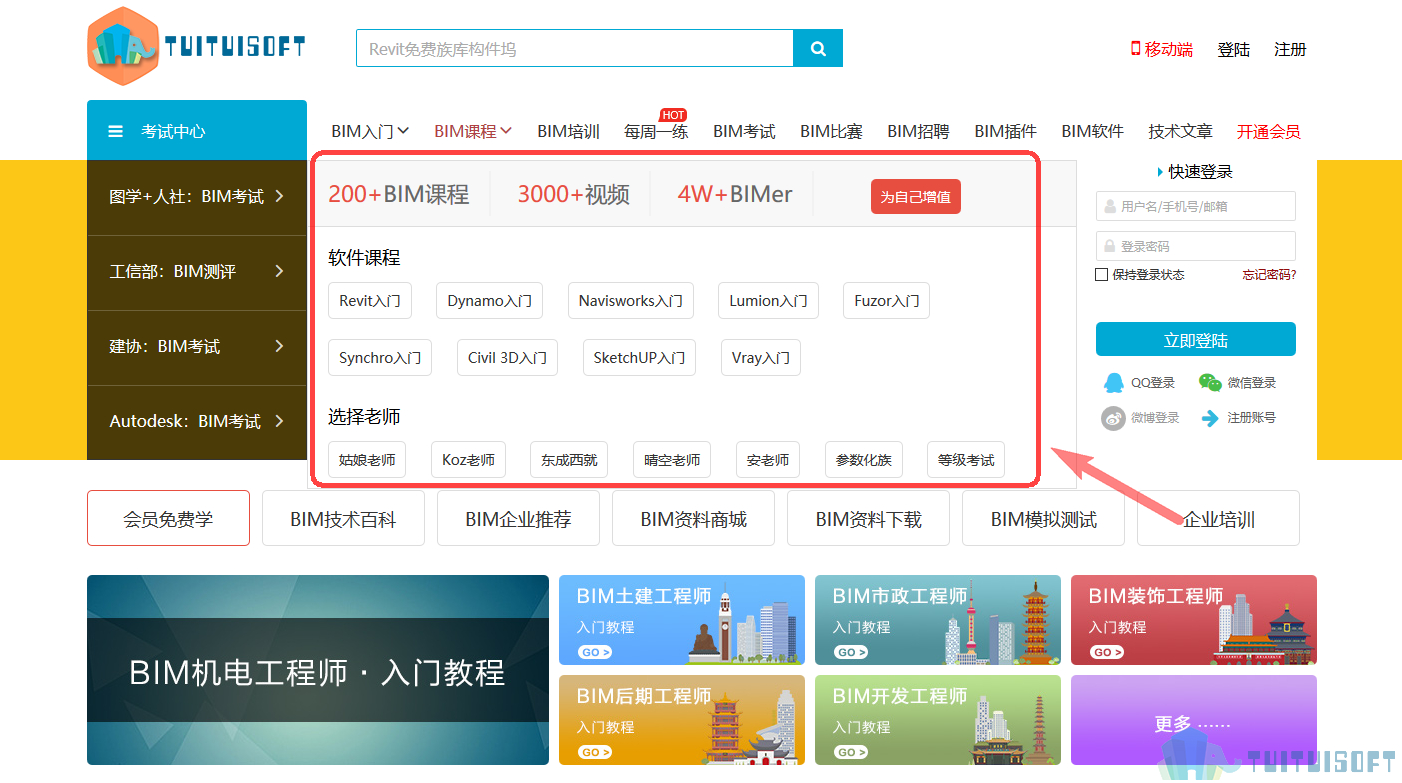Click the username input field
Screen dimensions: 1402x783
tap(1196, 206)
